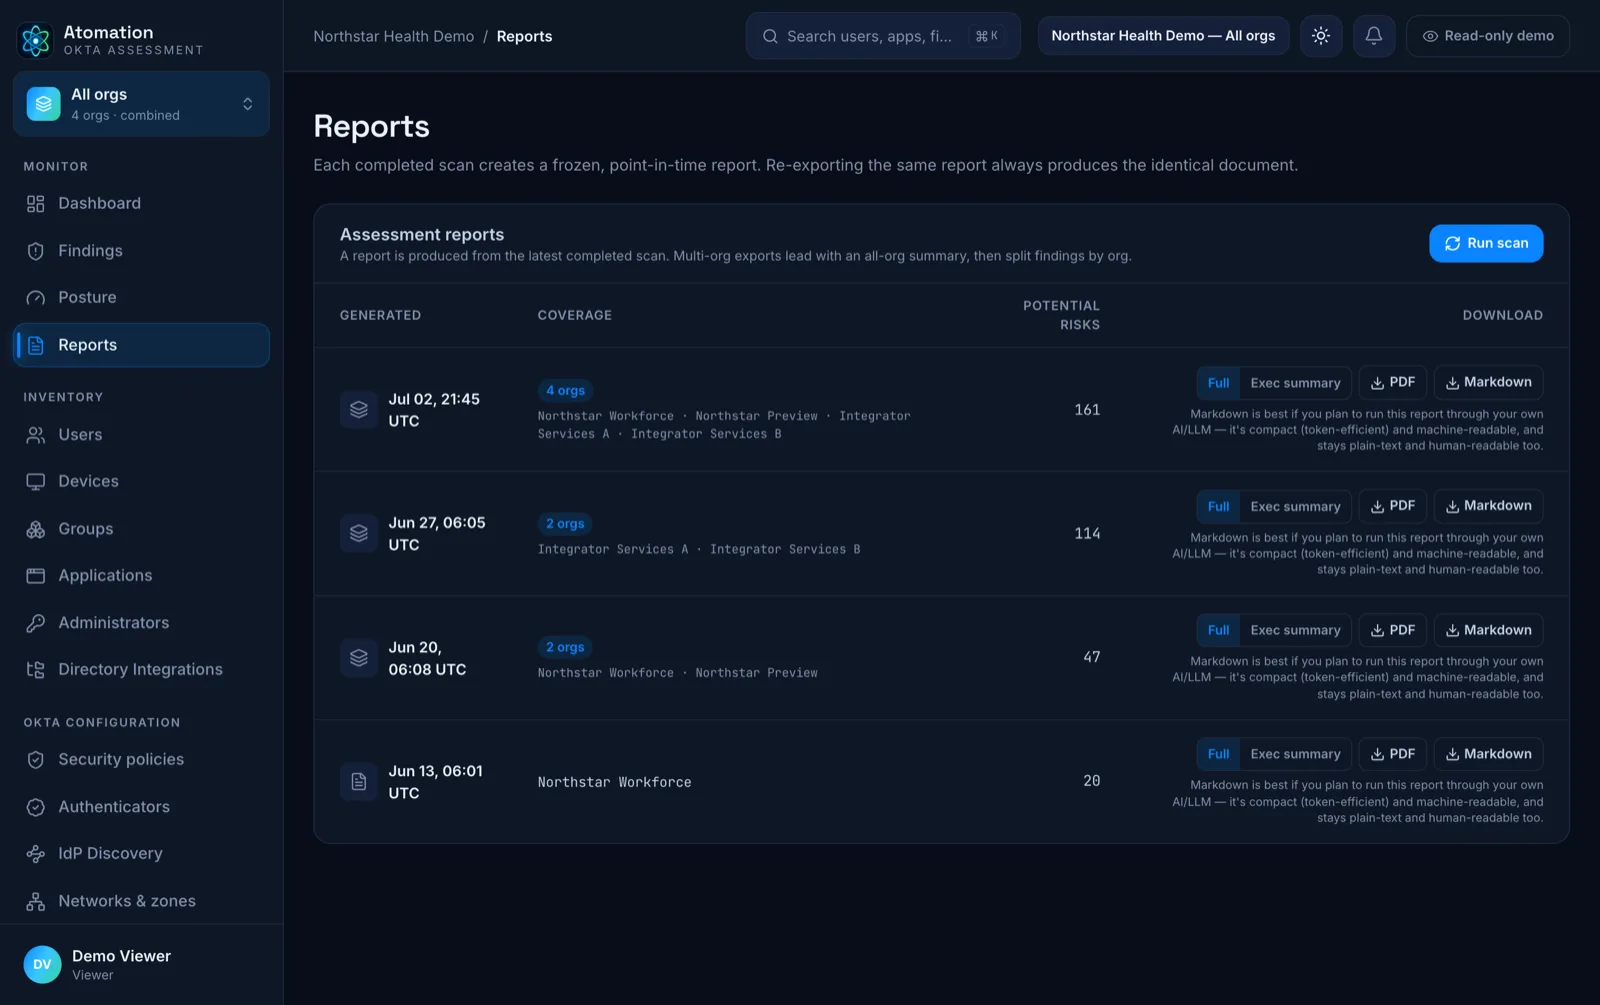Select Full for Jul 02 report
The height and width of the screenshot is (1005, 1600).
(x=1218, y=383)
